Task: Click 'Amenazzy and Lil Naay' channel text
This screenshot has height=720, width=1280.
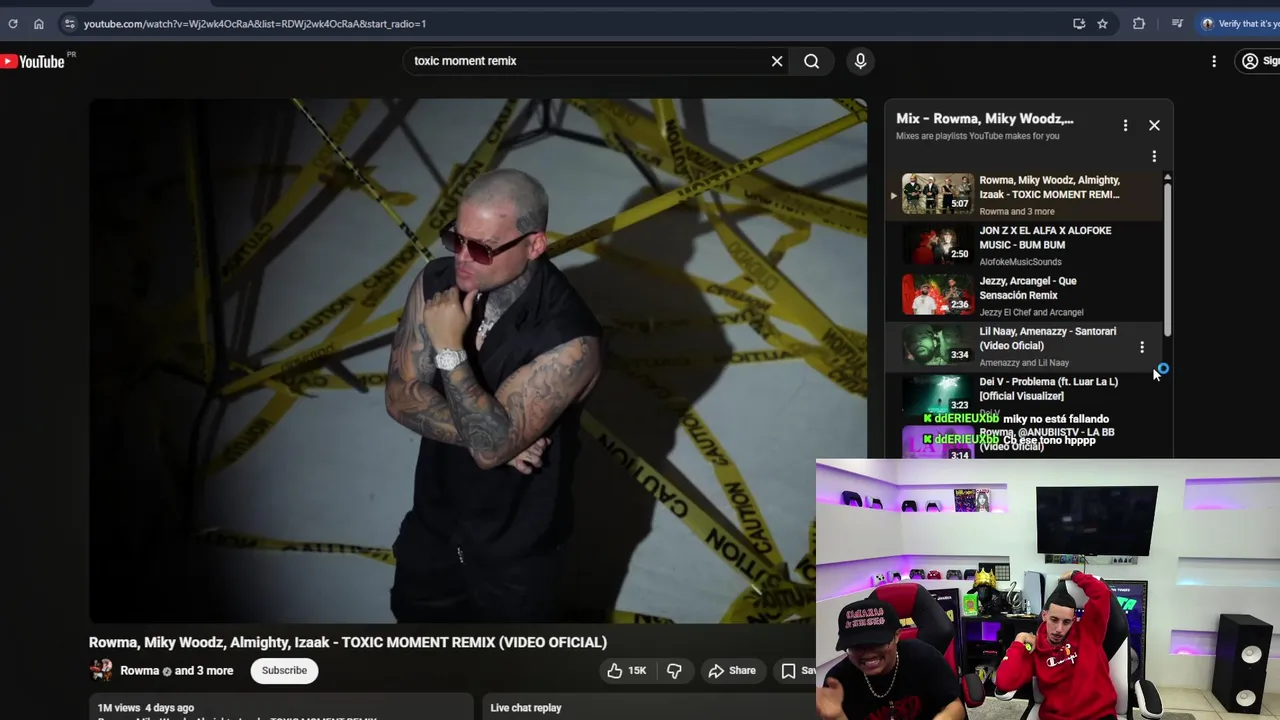Action: [1024, 363]
